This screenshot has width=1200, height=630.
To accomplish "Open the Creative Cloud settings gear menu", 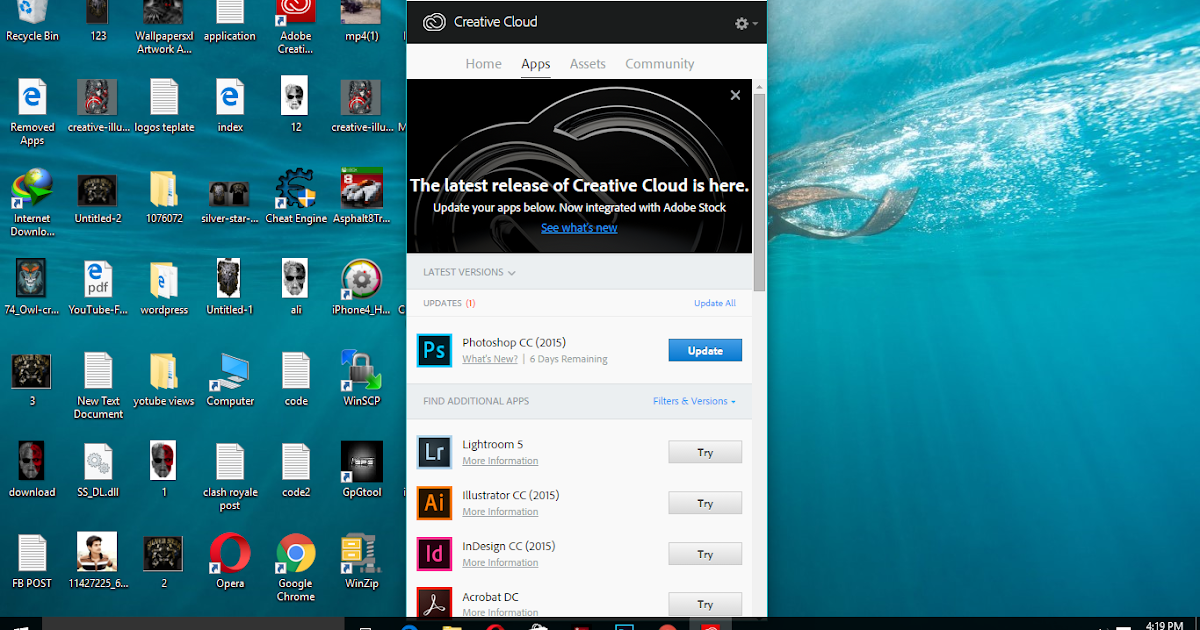I will (x=746, y=23).
